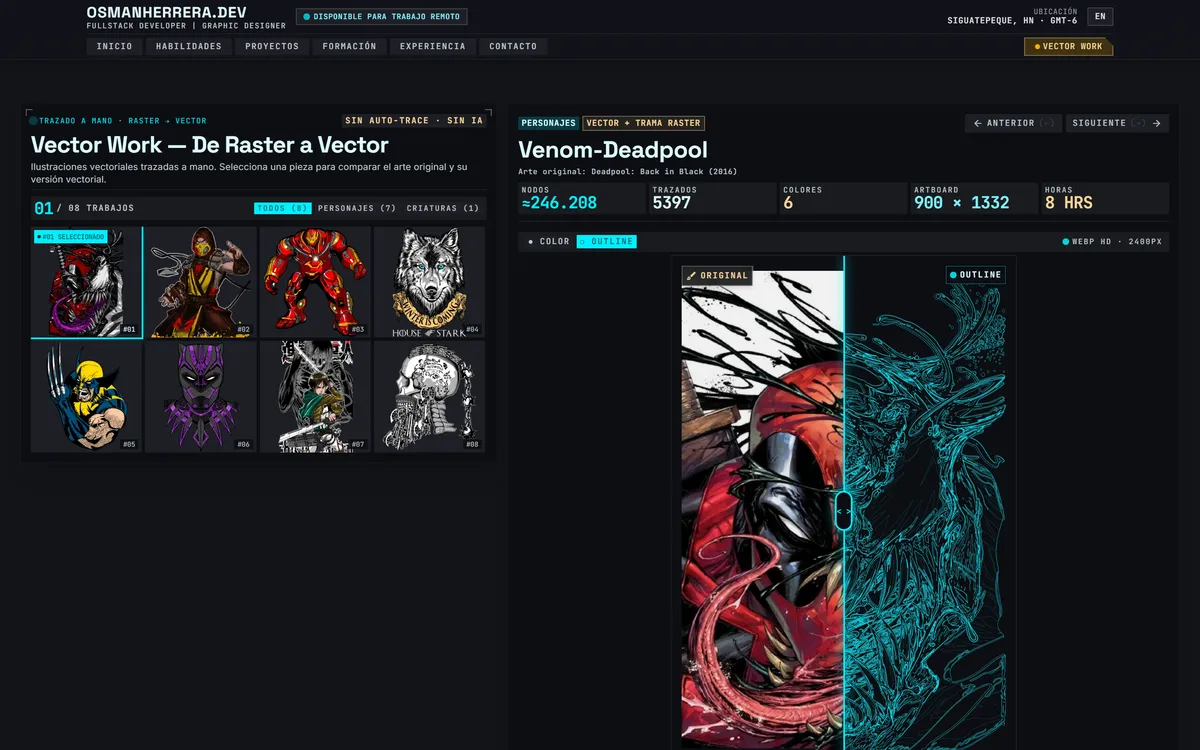Screen dimensions: 1200x750
Task: Click the comparison slider handle
Action: [843, 510]
